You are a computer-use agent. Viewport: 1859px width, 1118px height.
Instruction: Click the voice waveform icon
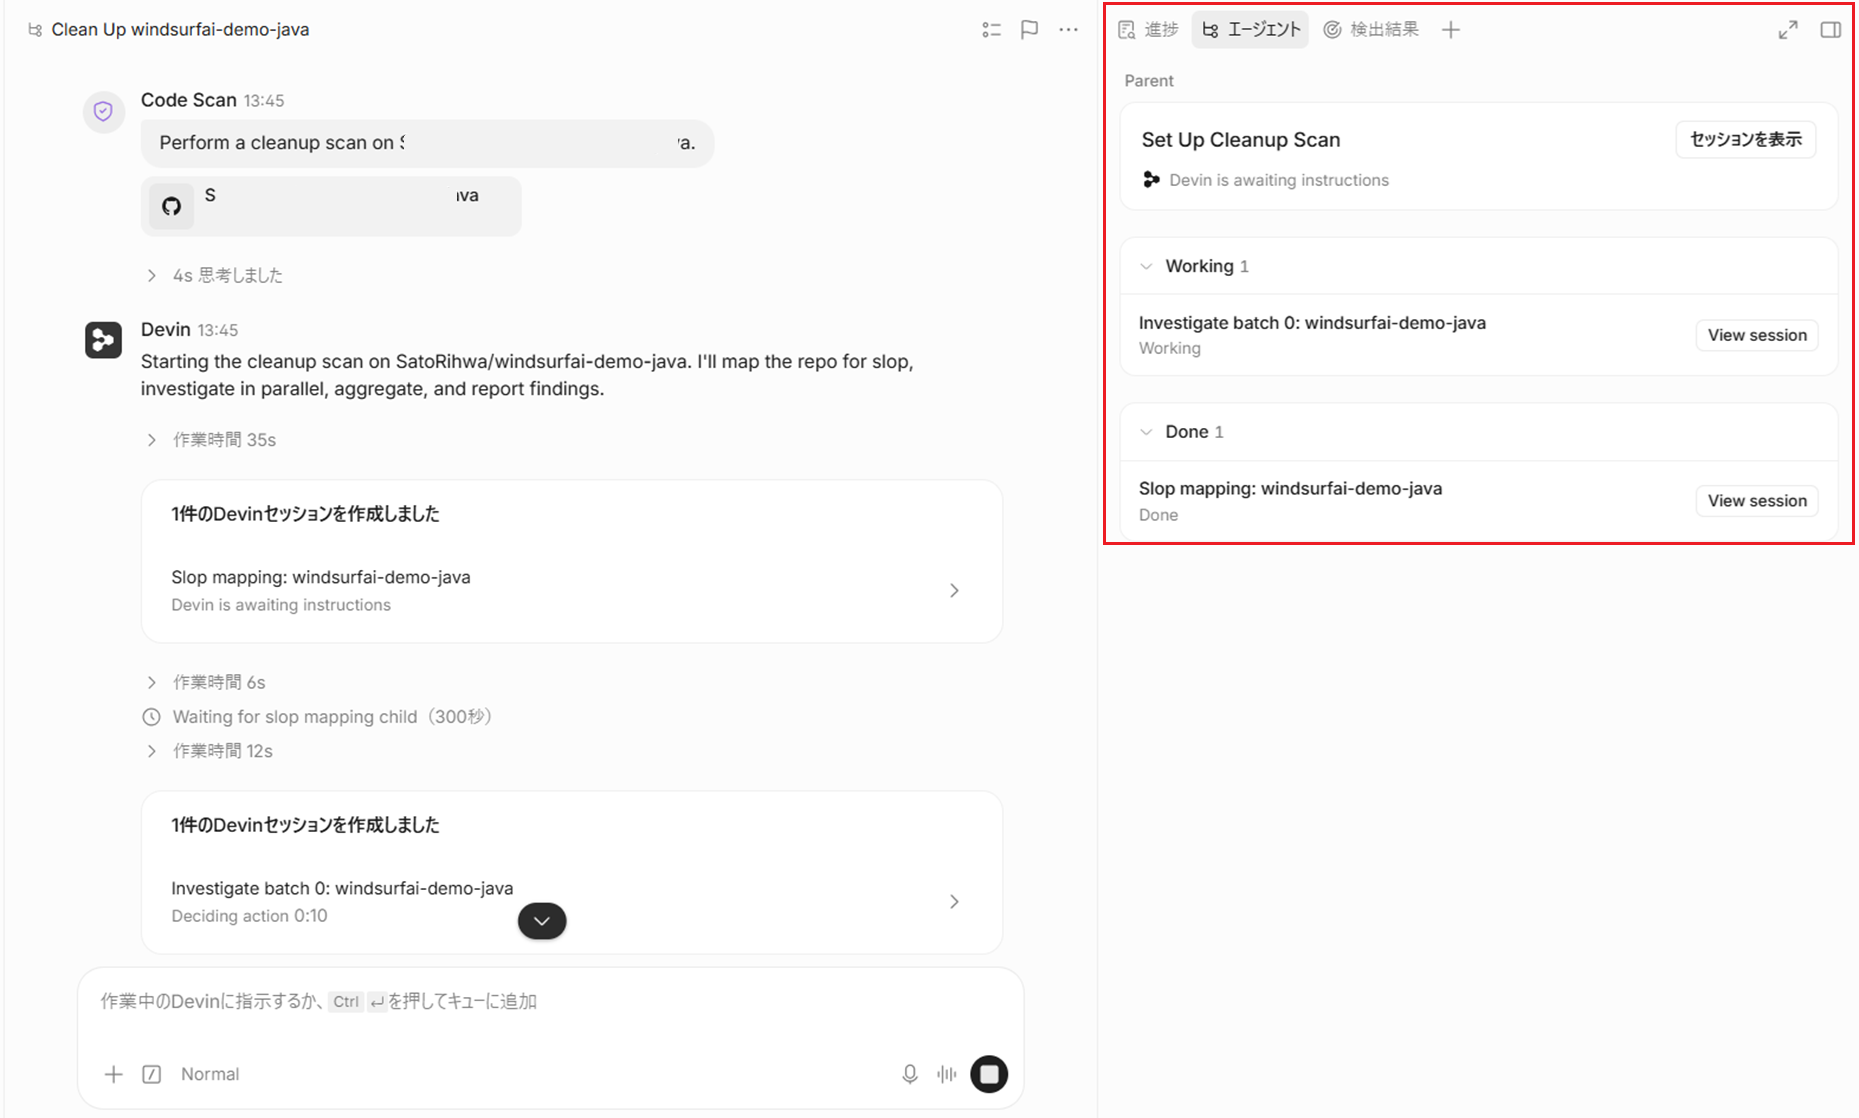[947, 1074]
